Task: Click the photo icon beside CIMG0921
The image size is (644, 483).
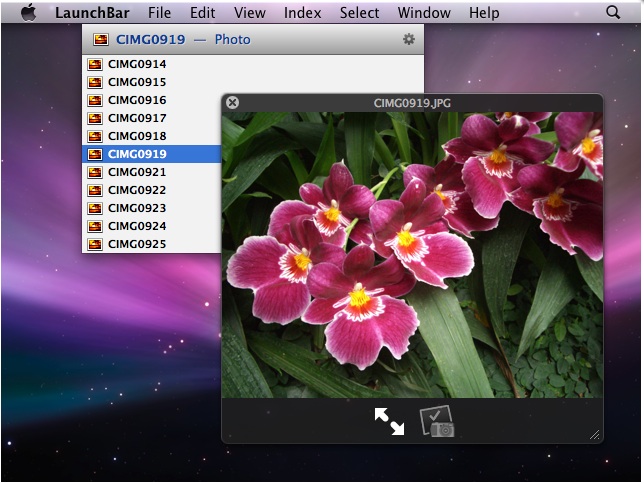Action: (95, 172)
